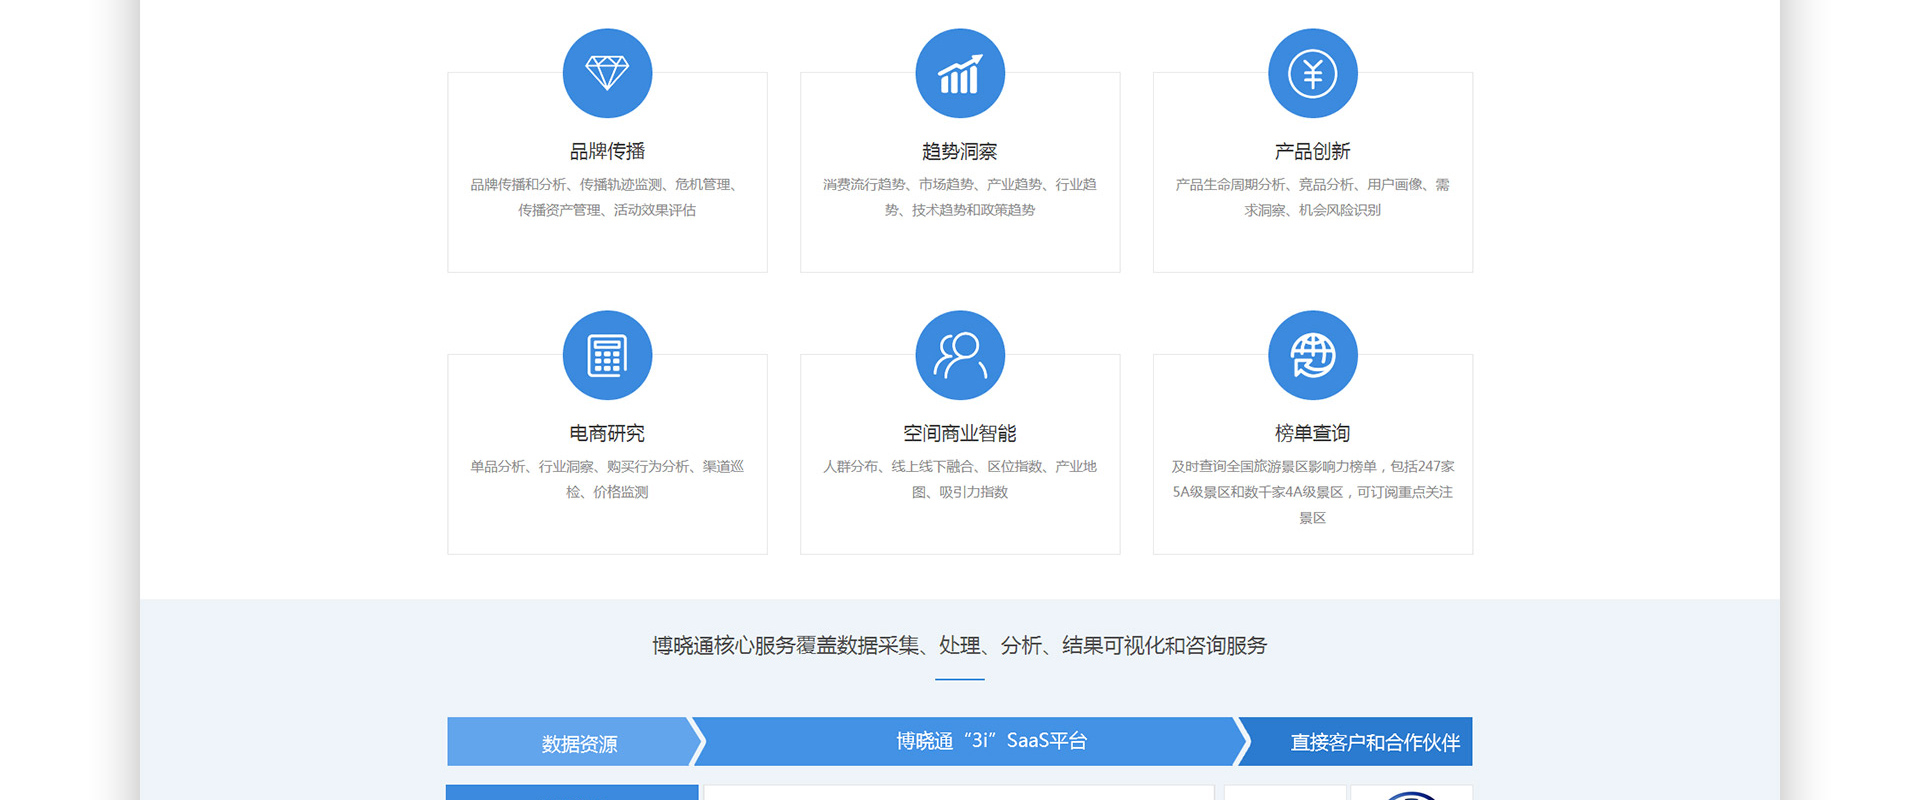This screenshot has width=1920, height=800.
Task: Click the globe icon for 榜单查询
Action: pyautogui.click(x=1312, y=355)
